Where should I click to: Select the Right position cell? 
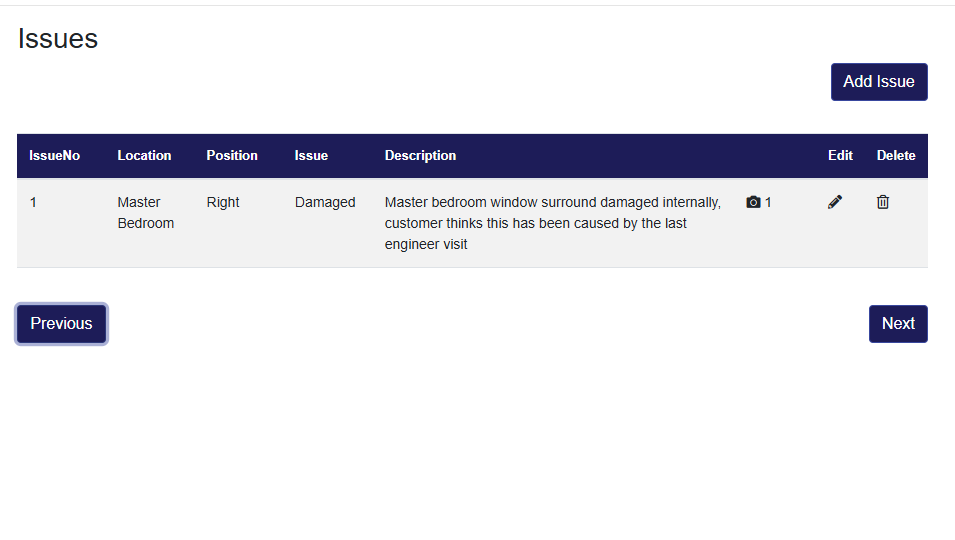click(x=223, y=202)
